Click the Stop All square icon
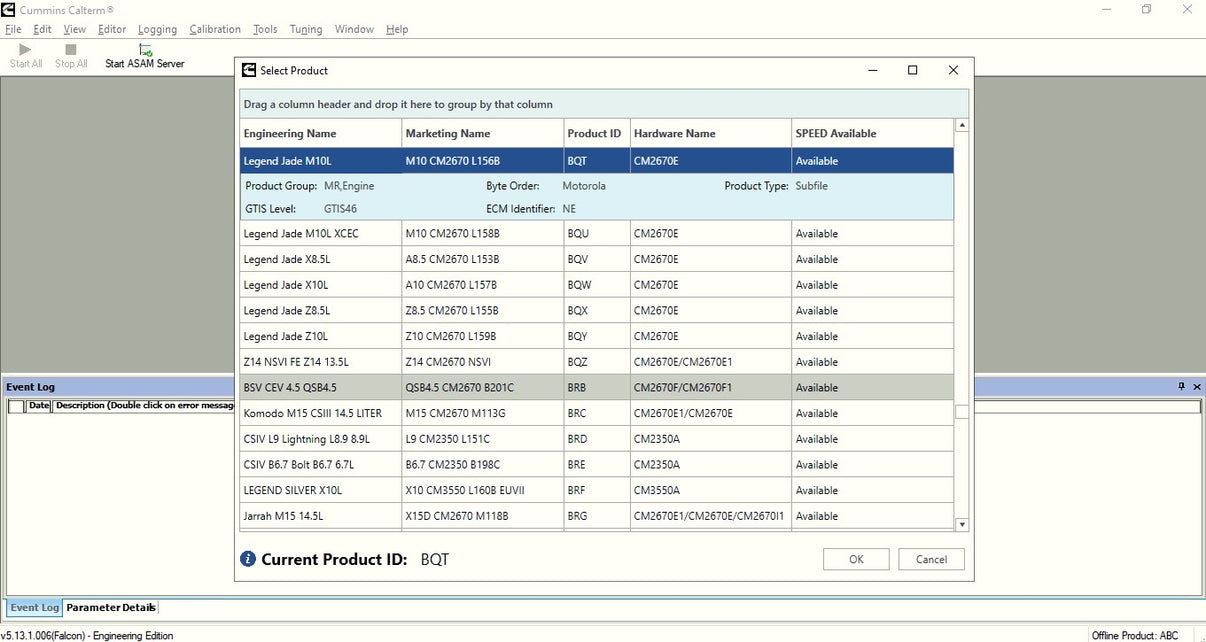1206x642 pixels. (71, 50)
